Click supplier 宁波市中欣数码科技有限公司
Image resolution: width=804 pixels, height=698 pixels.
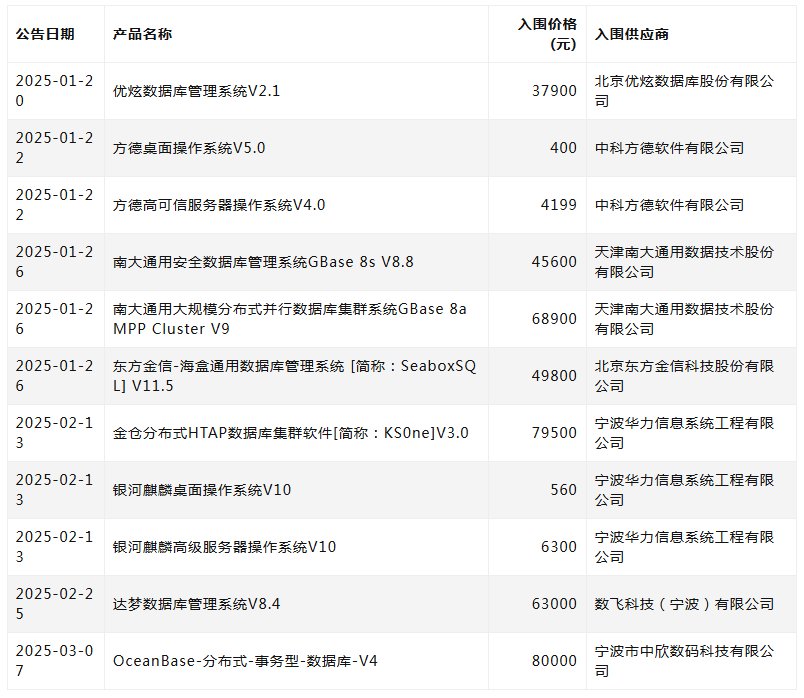point(685,661)
